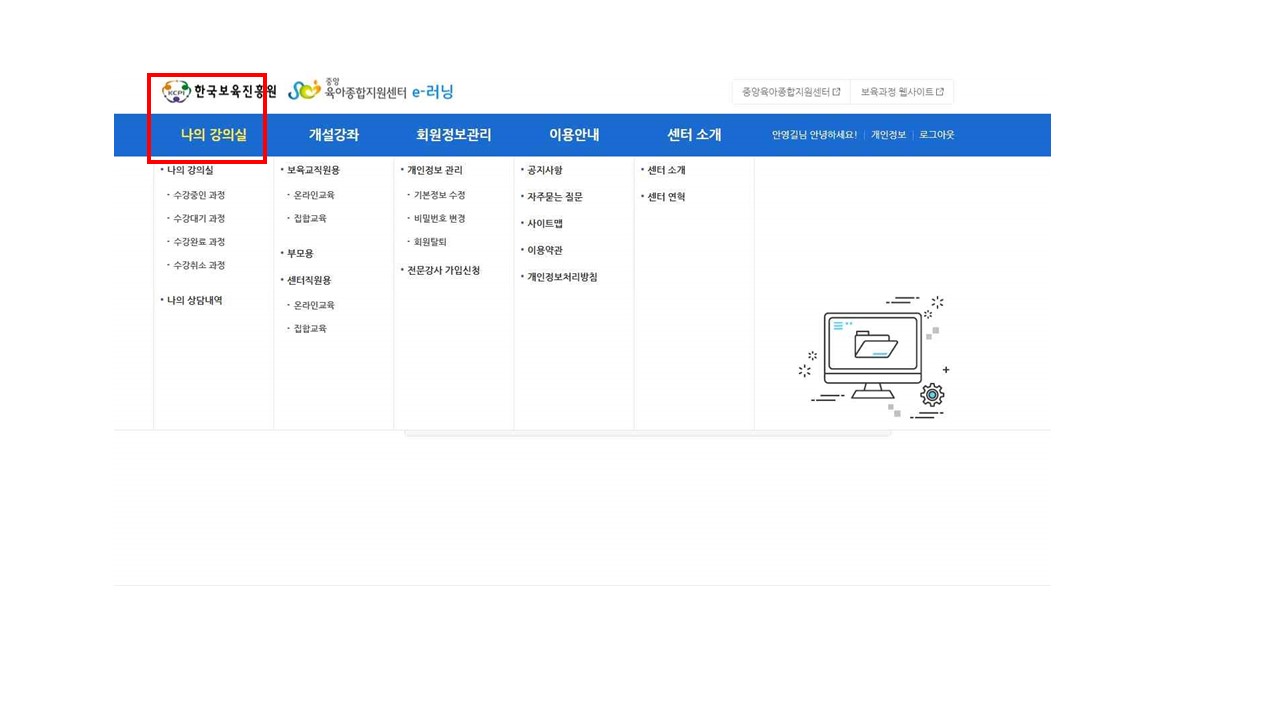
Task: Open 나의 상담내역
Action: click(194, 300)
